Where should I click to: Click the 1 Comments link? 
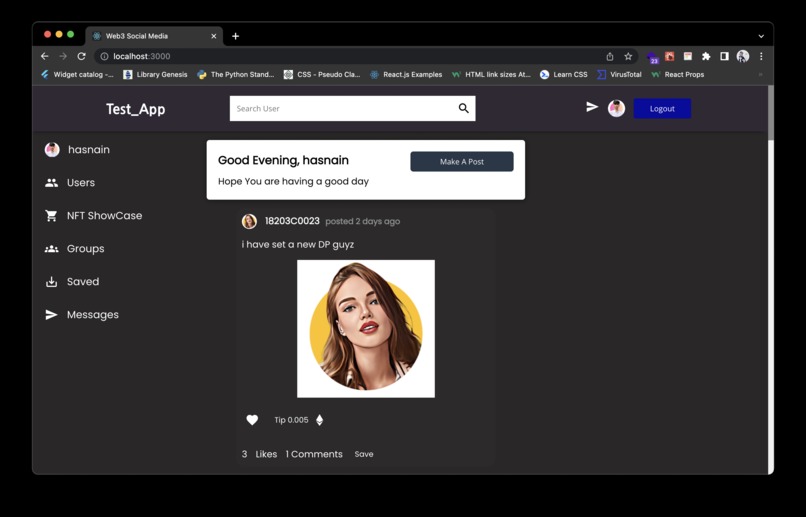(314, 454)
